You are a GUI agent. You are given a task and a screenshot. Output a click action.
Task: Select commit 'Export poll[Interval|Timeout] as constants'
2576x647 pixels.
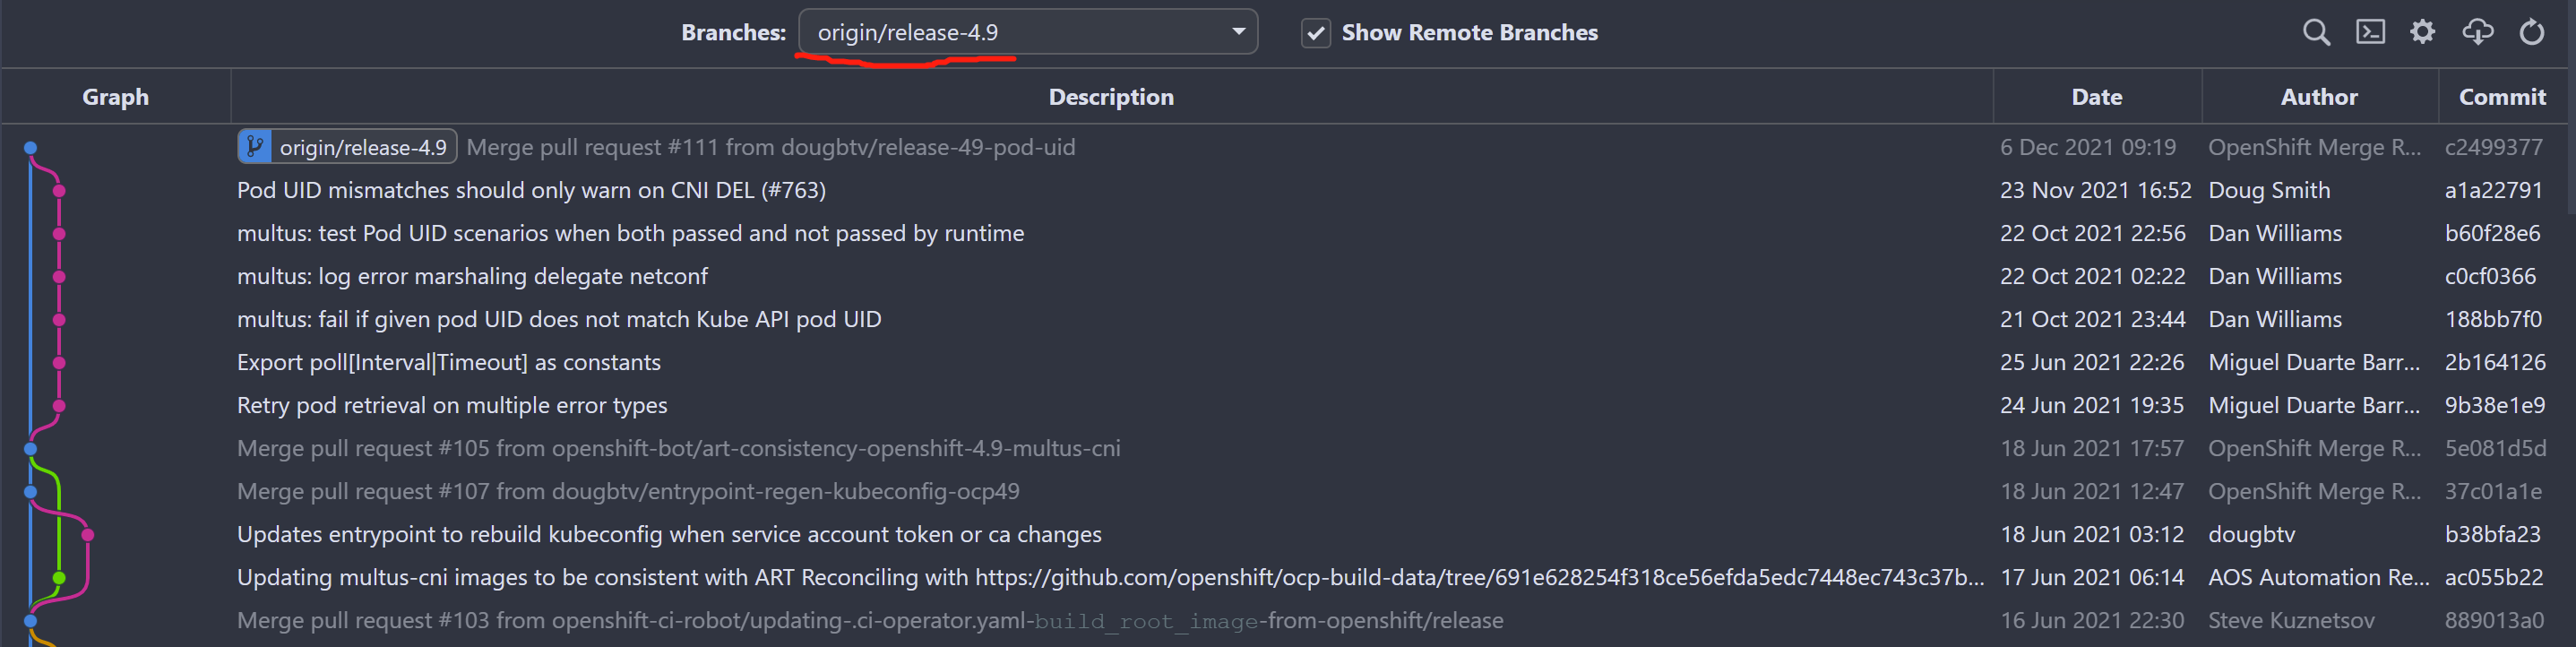tap(449, 362)
